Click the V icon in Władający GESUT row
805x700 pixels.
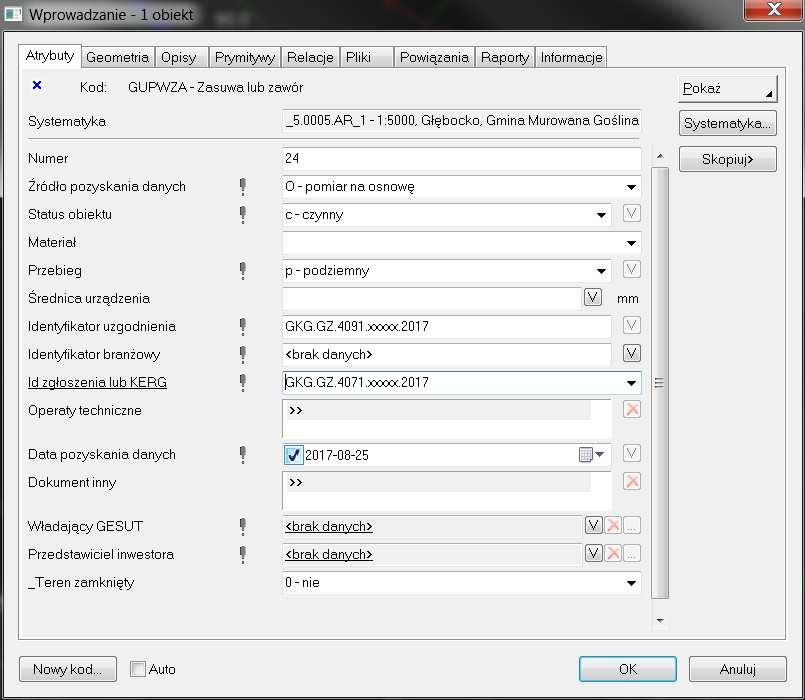[x=593, y=525]
